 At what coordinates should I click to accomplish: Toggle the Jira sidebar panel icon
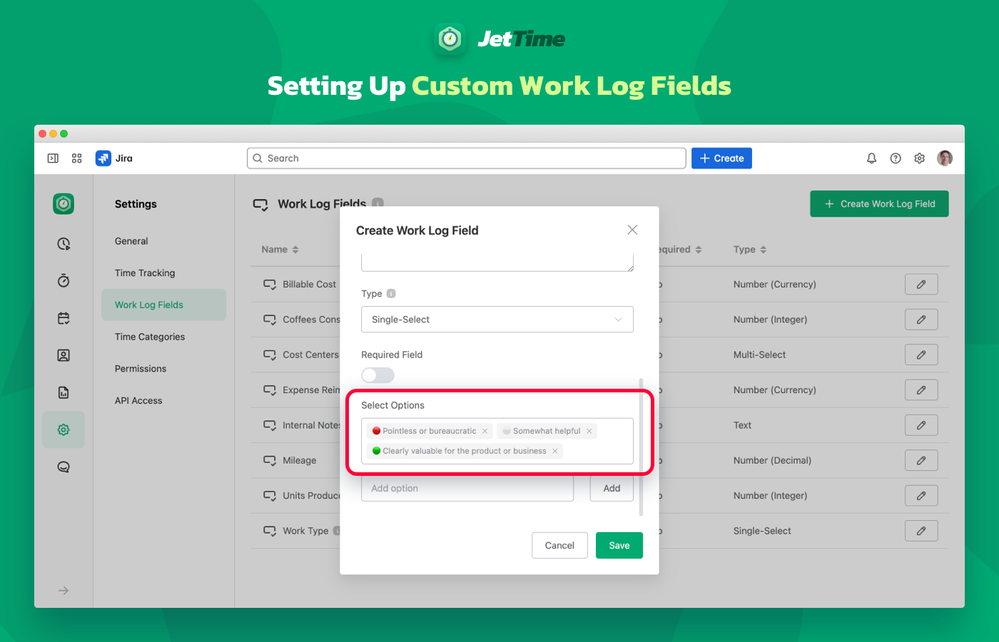coord(53,158)
